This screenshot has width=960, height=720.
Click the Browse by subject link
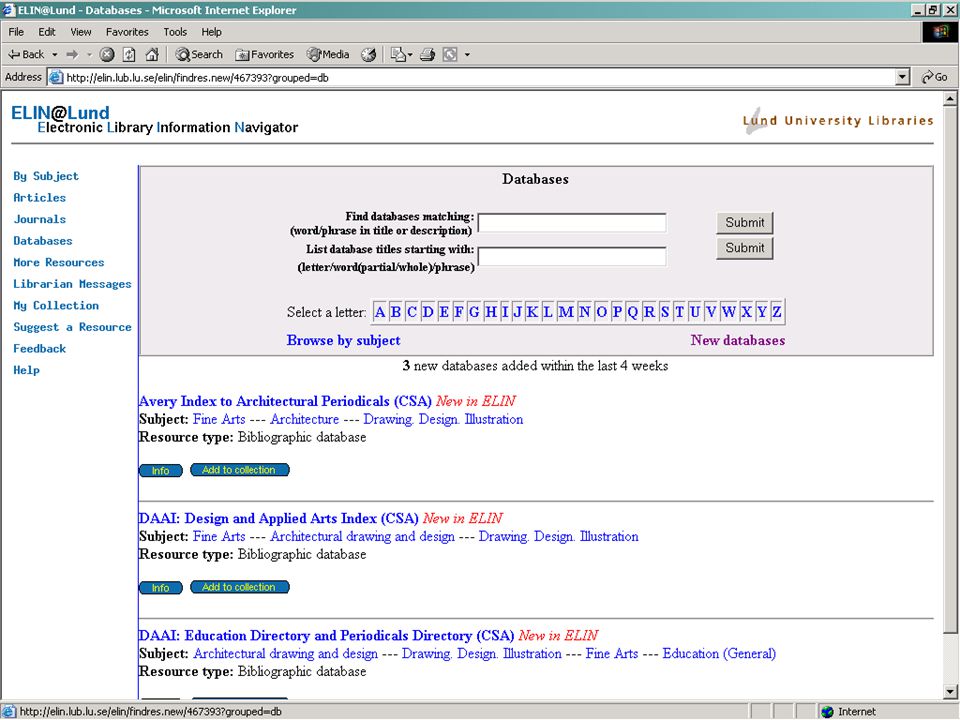click(343, 340)
